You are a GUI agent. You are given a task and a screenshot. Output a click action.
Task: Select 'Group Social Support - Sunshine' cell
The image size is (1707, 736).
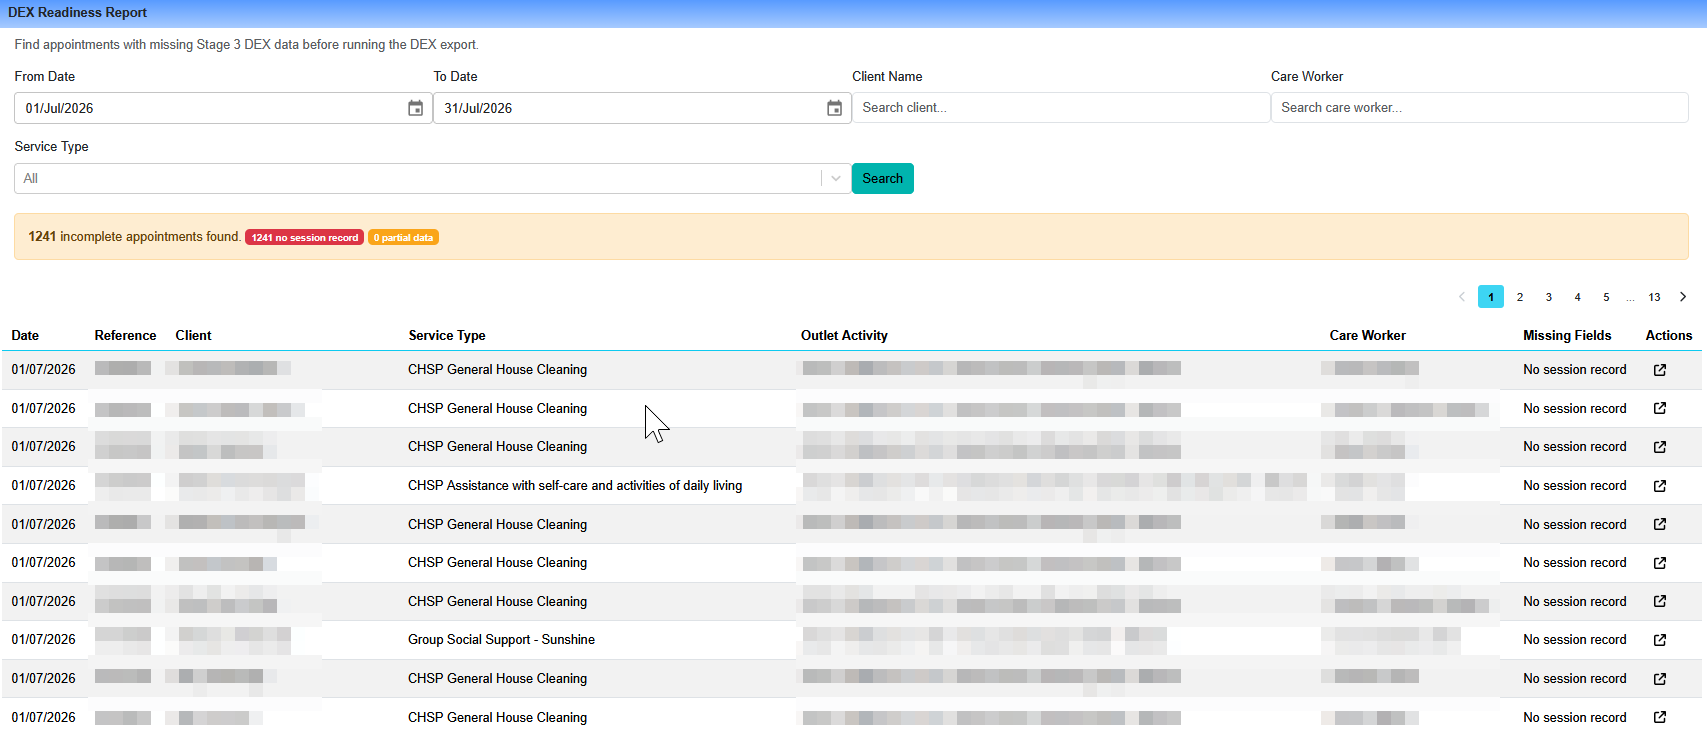coord(501,640)
